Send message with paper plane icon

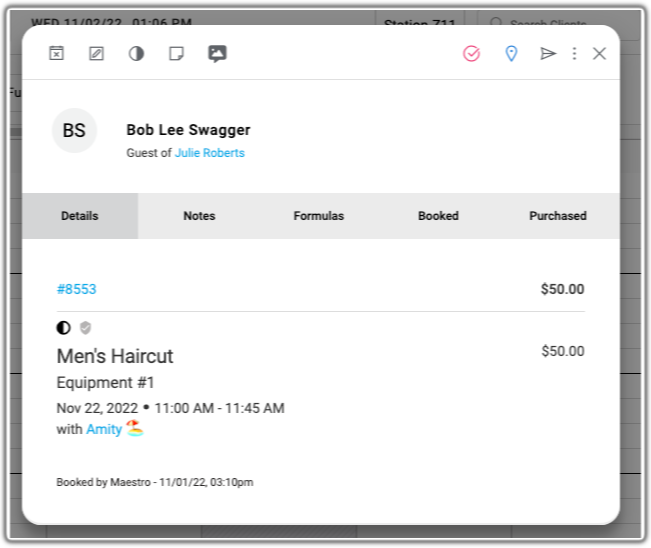click(548, 54)
